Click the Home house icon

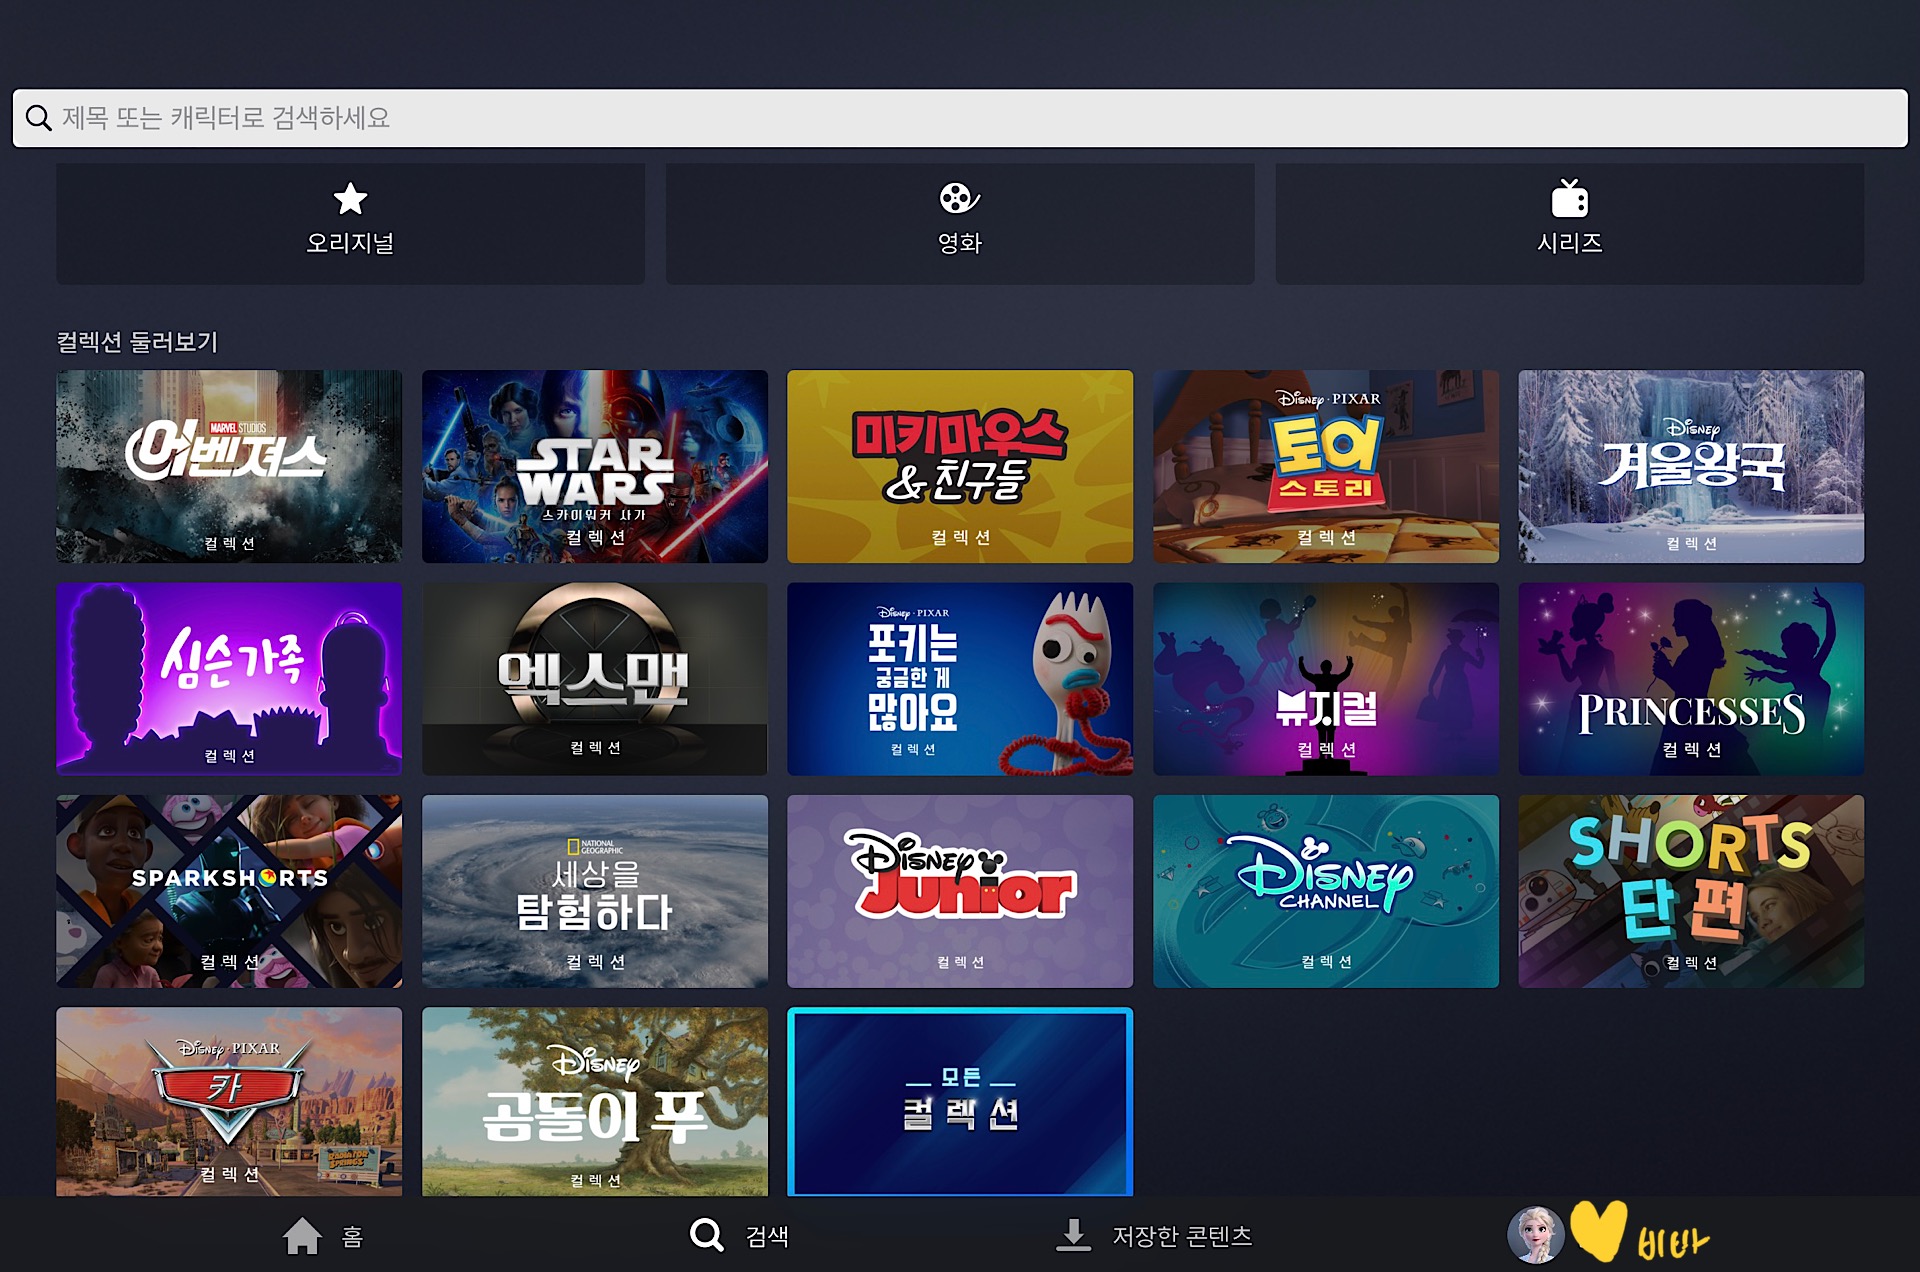pyautogui.click(x=302, y=1236)
